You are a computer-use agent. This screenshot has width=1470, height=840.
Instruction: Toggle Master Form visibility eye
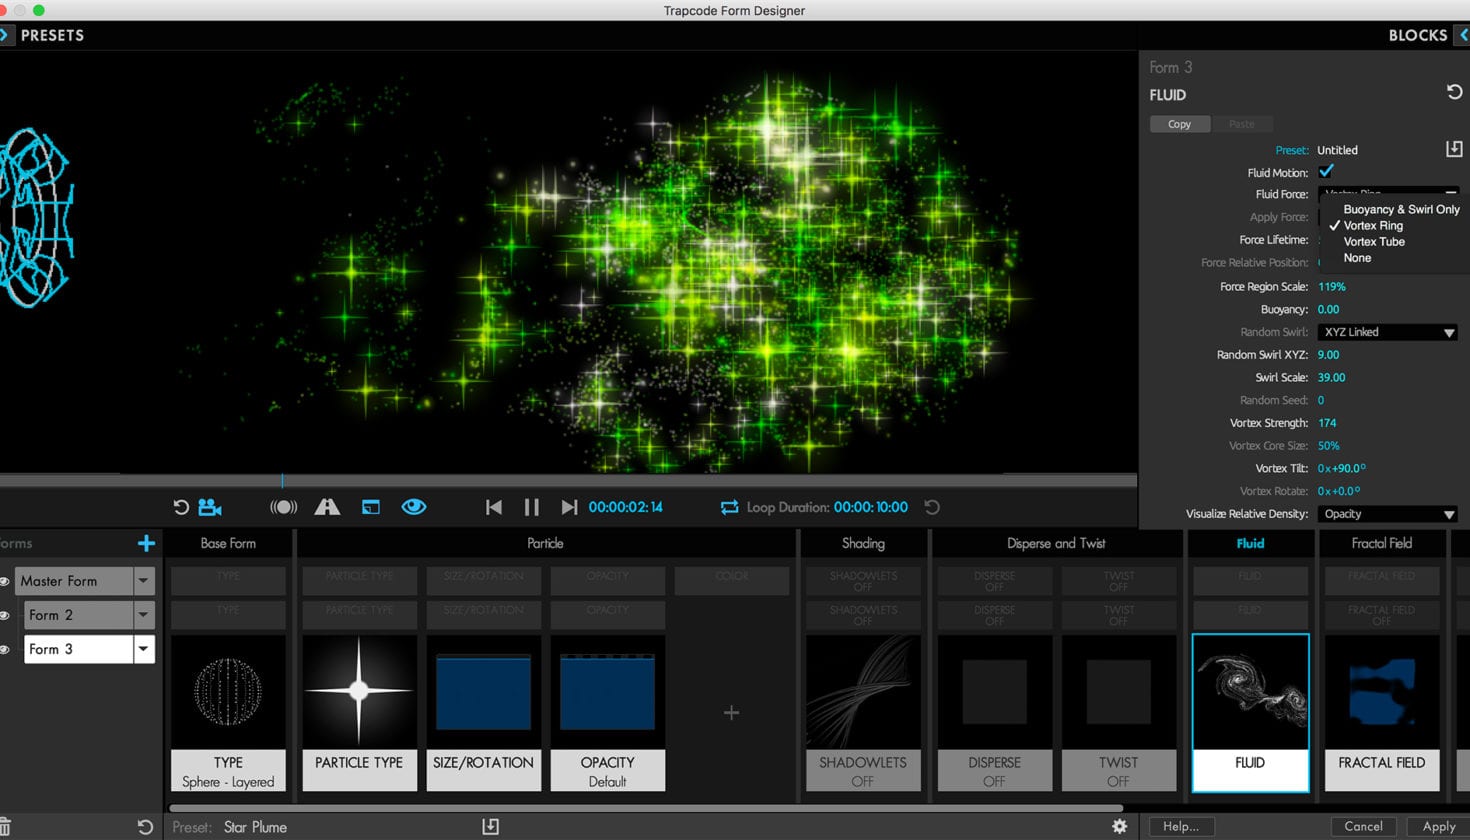pyautogui.click(x=6, y=581)
